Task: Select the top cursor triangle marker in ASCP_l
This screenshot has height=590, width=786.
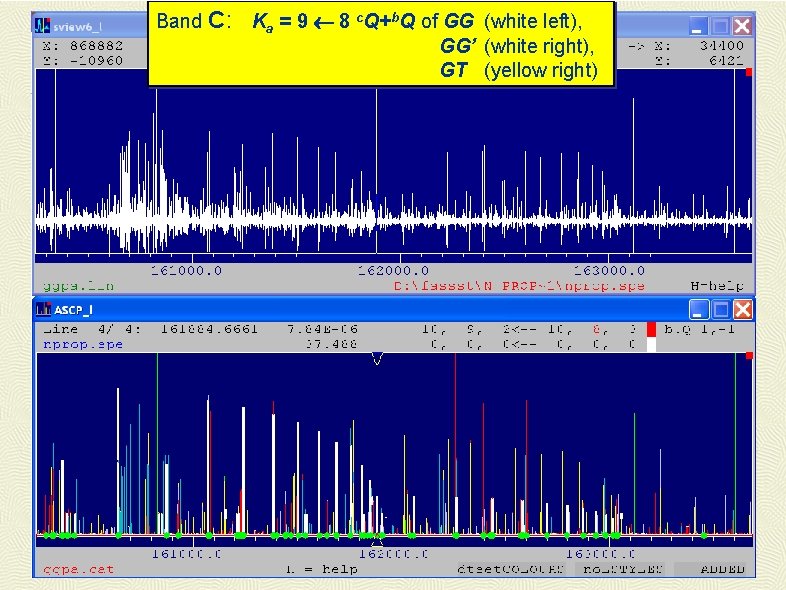Action: click(377, 358)
